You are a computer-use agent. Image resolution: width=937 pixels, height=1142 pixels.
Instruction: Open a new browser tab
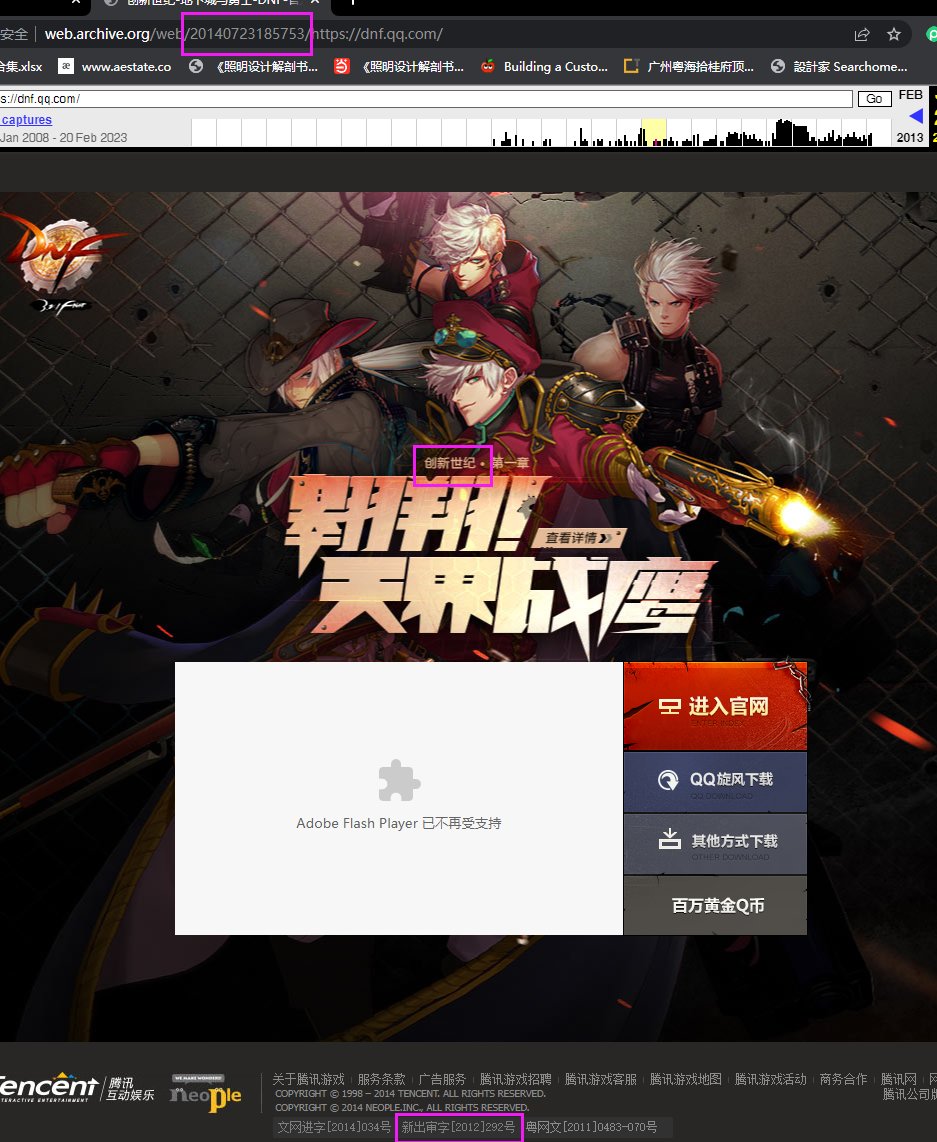352,2
